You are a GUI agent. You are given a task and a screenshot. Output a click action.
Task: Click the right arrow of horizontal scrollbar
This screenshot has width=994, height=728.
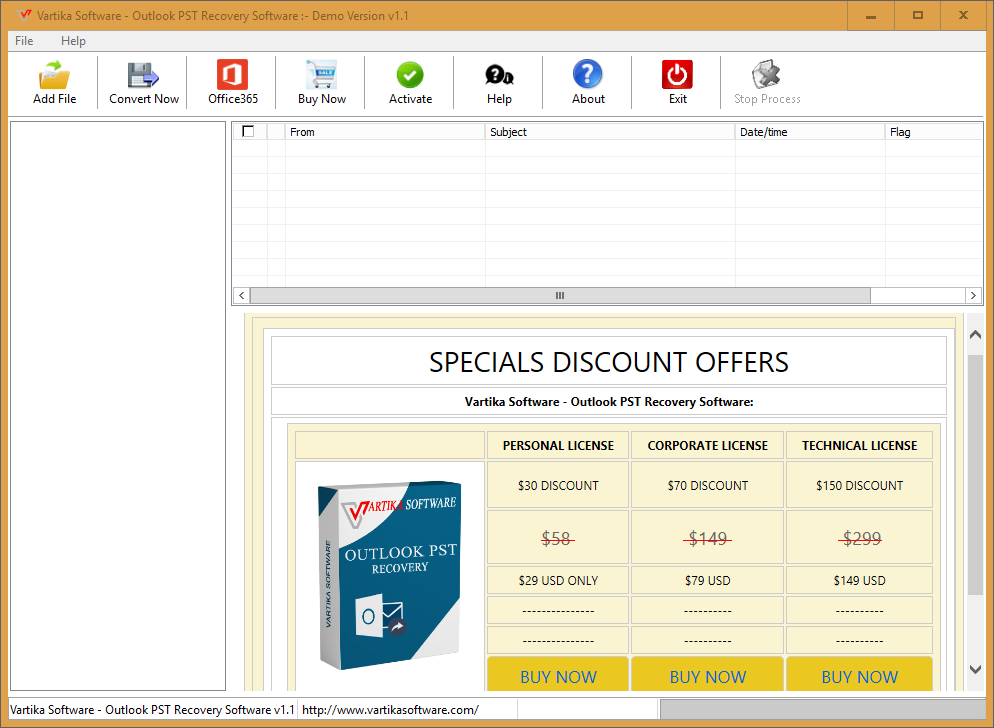point(974,296)
